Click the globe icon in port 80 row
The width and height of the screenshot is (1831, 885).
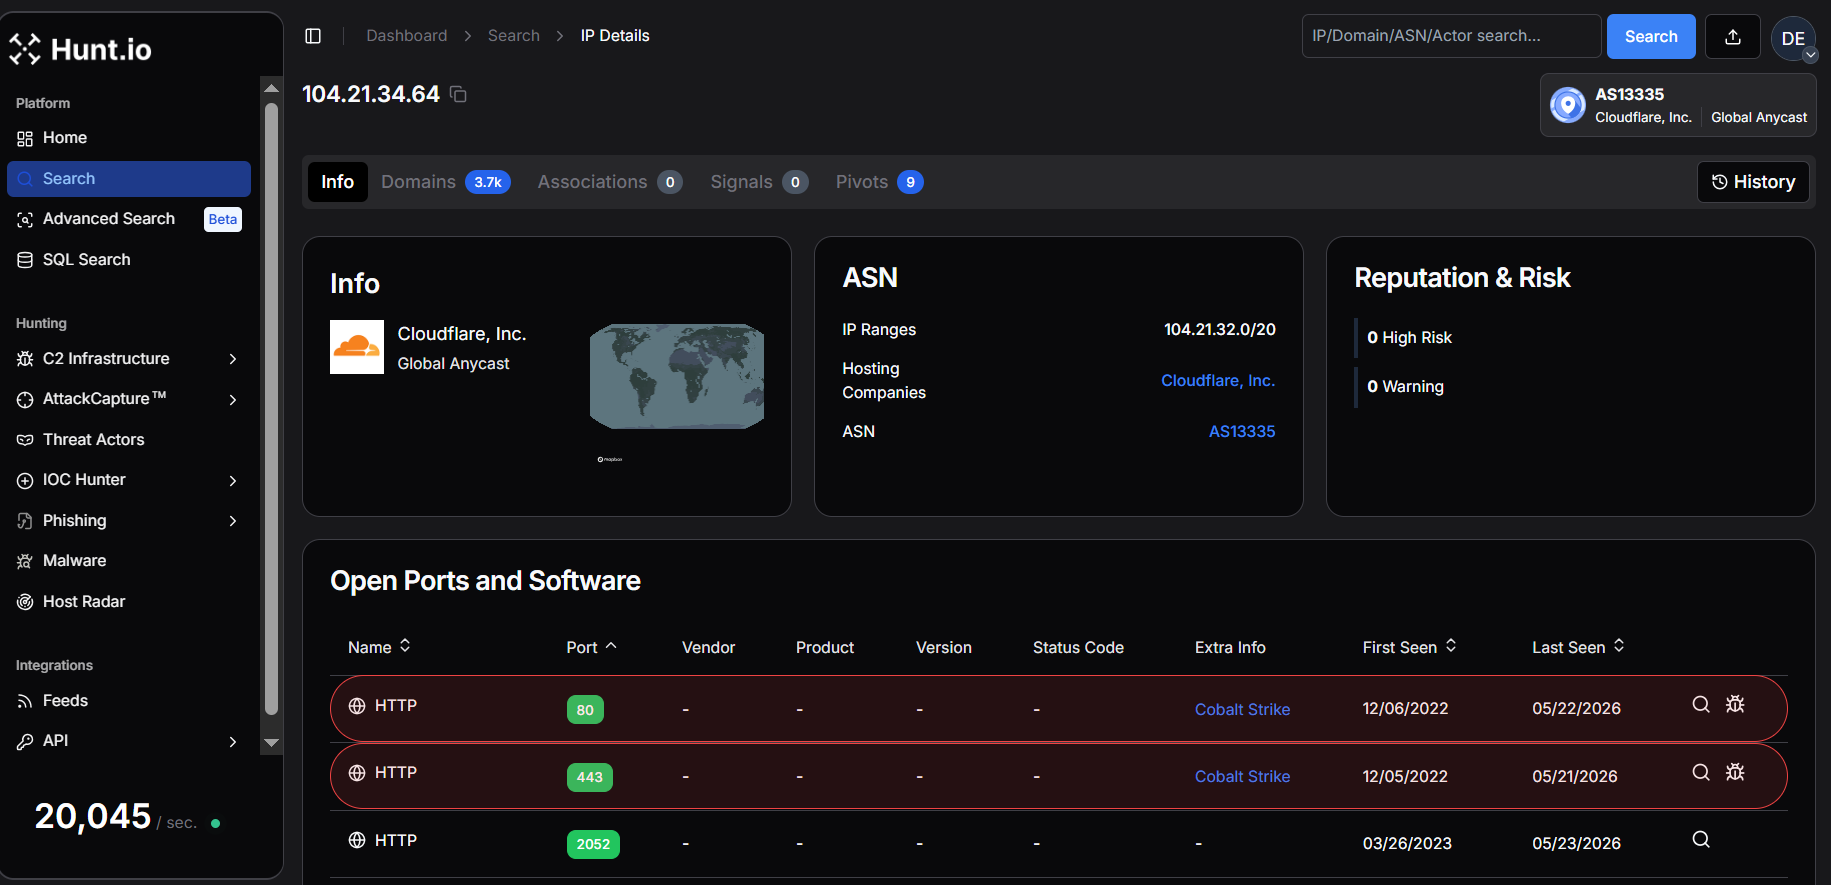point(357,706)
